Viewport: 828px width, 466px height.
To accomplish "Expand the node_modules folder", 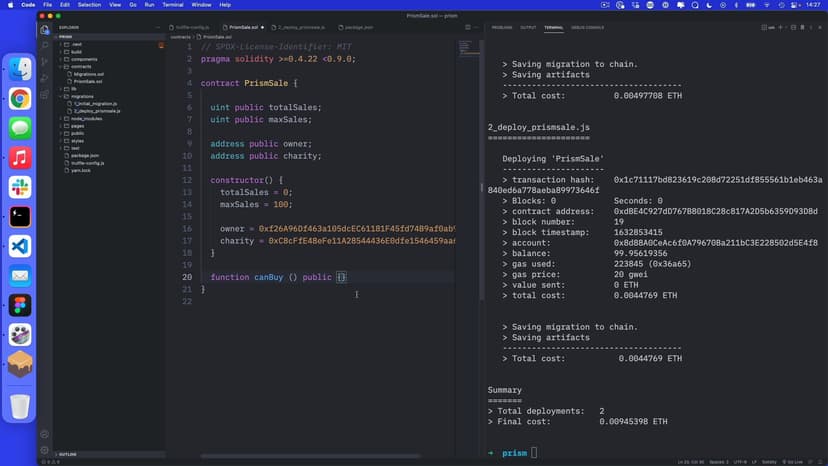I will pyautogui.click(x=86, y=118).
